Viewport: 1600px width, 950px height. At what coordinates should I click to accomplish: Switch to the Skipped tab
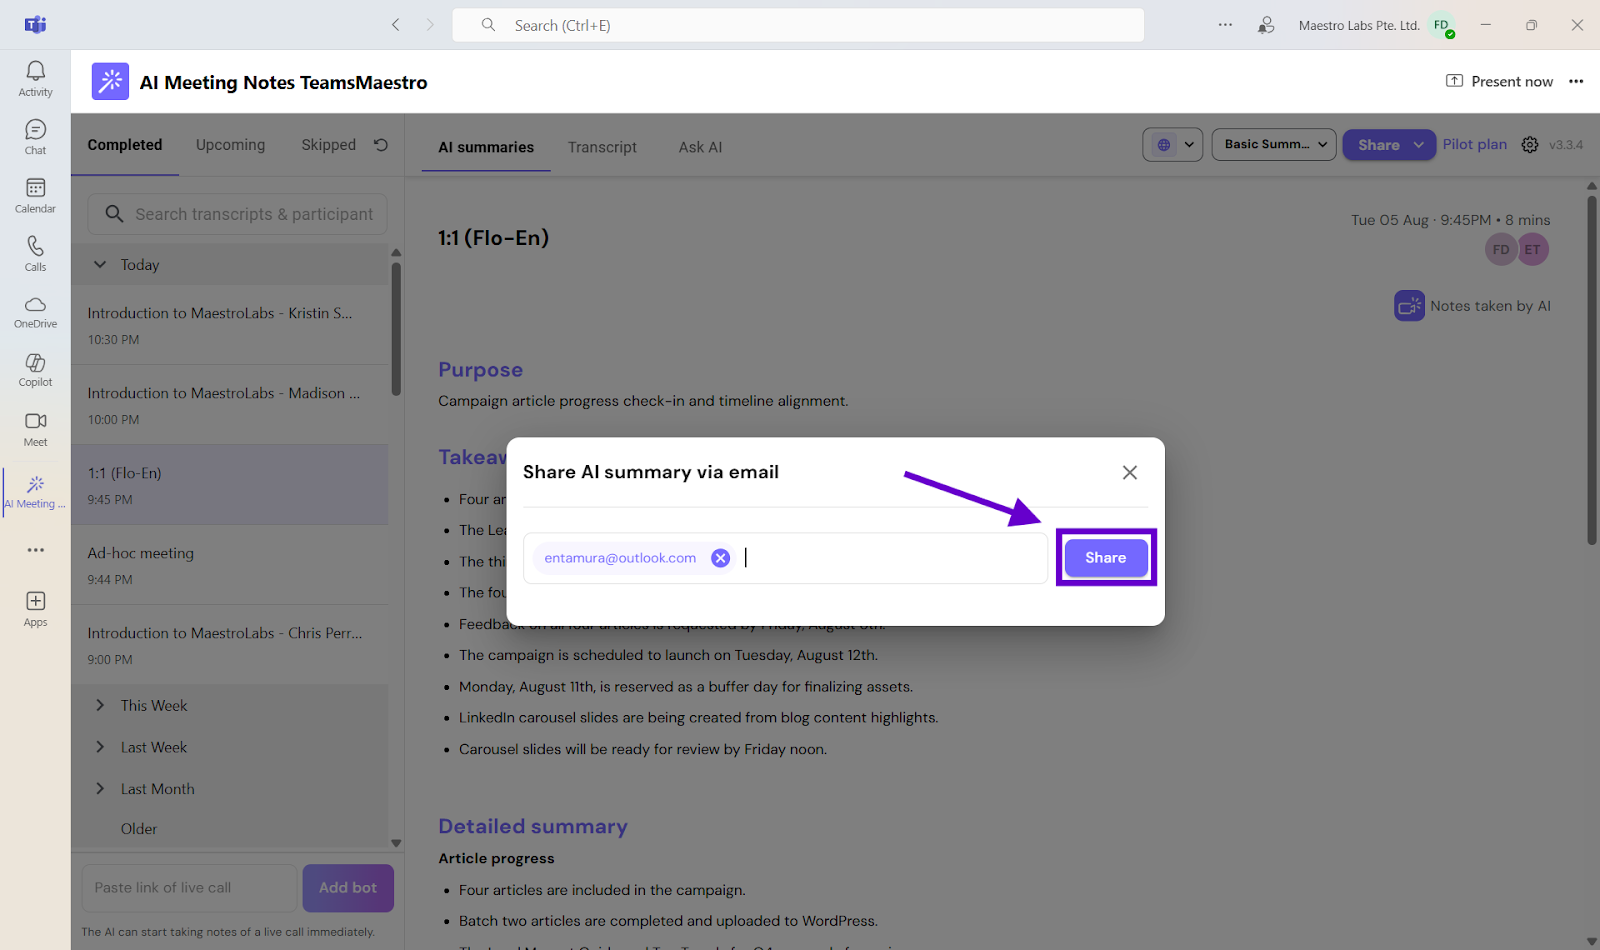329,145
